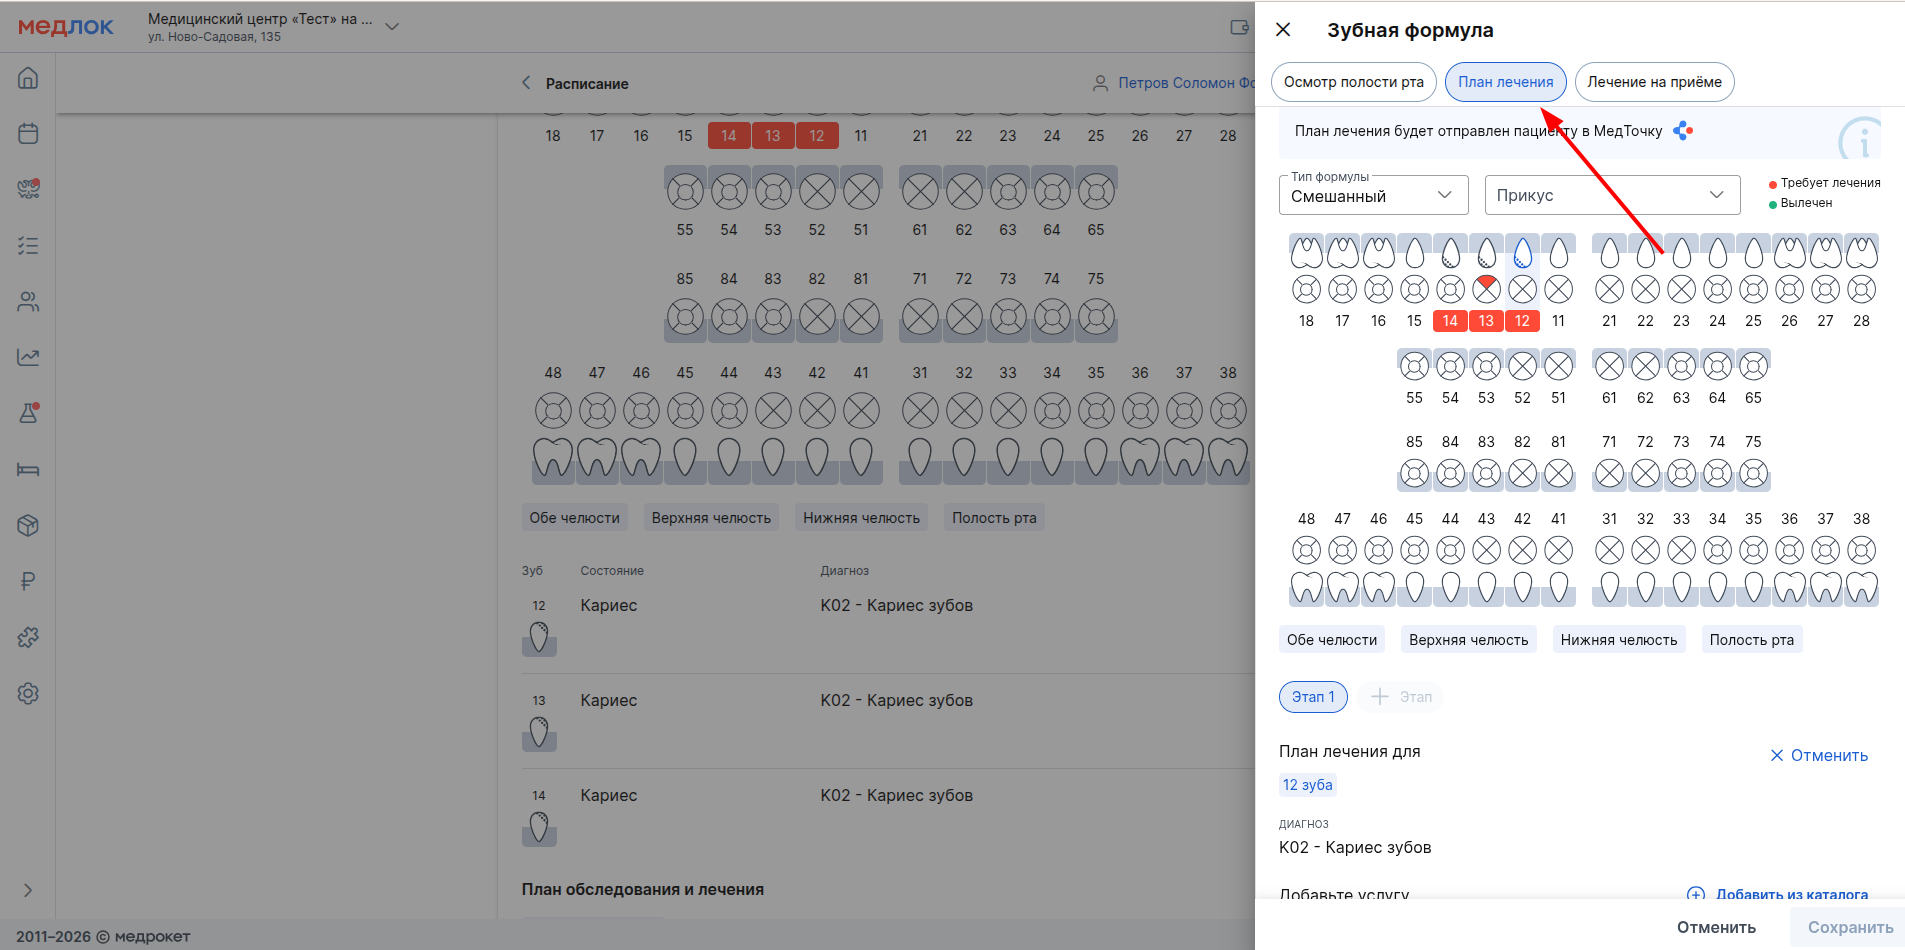Open the analytics chart icon in sidebar
The width and height of the screenshot is (1905, 950).
pyautogui.click(x=28, y=357)
